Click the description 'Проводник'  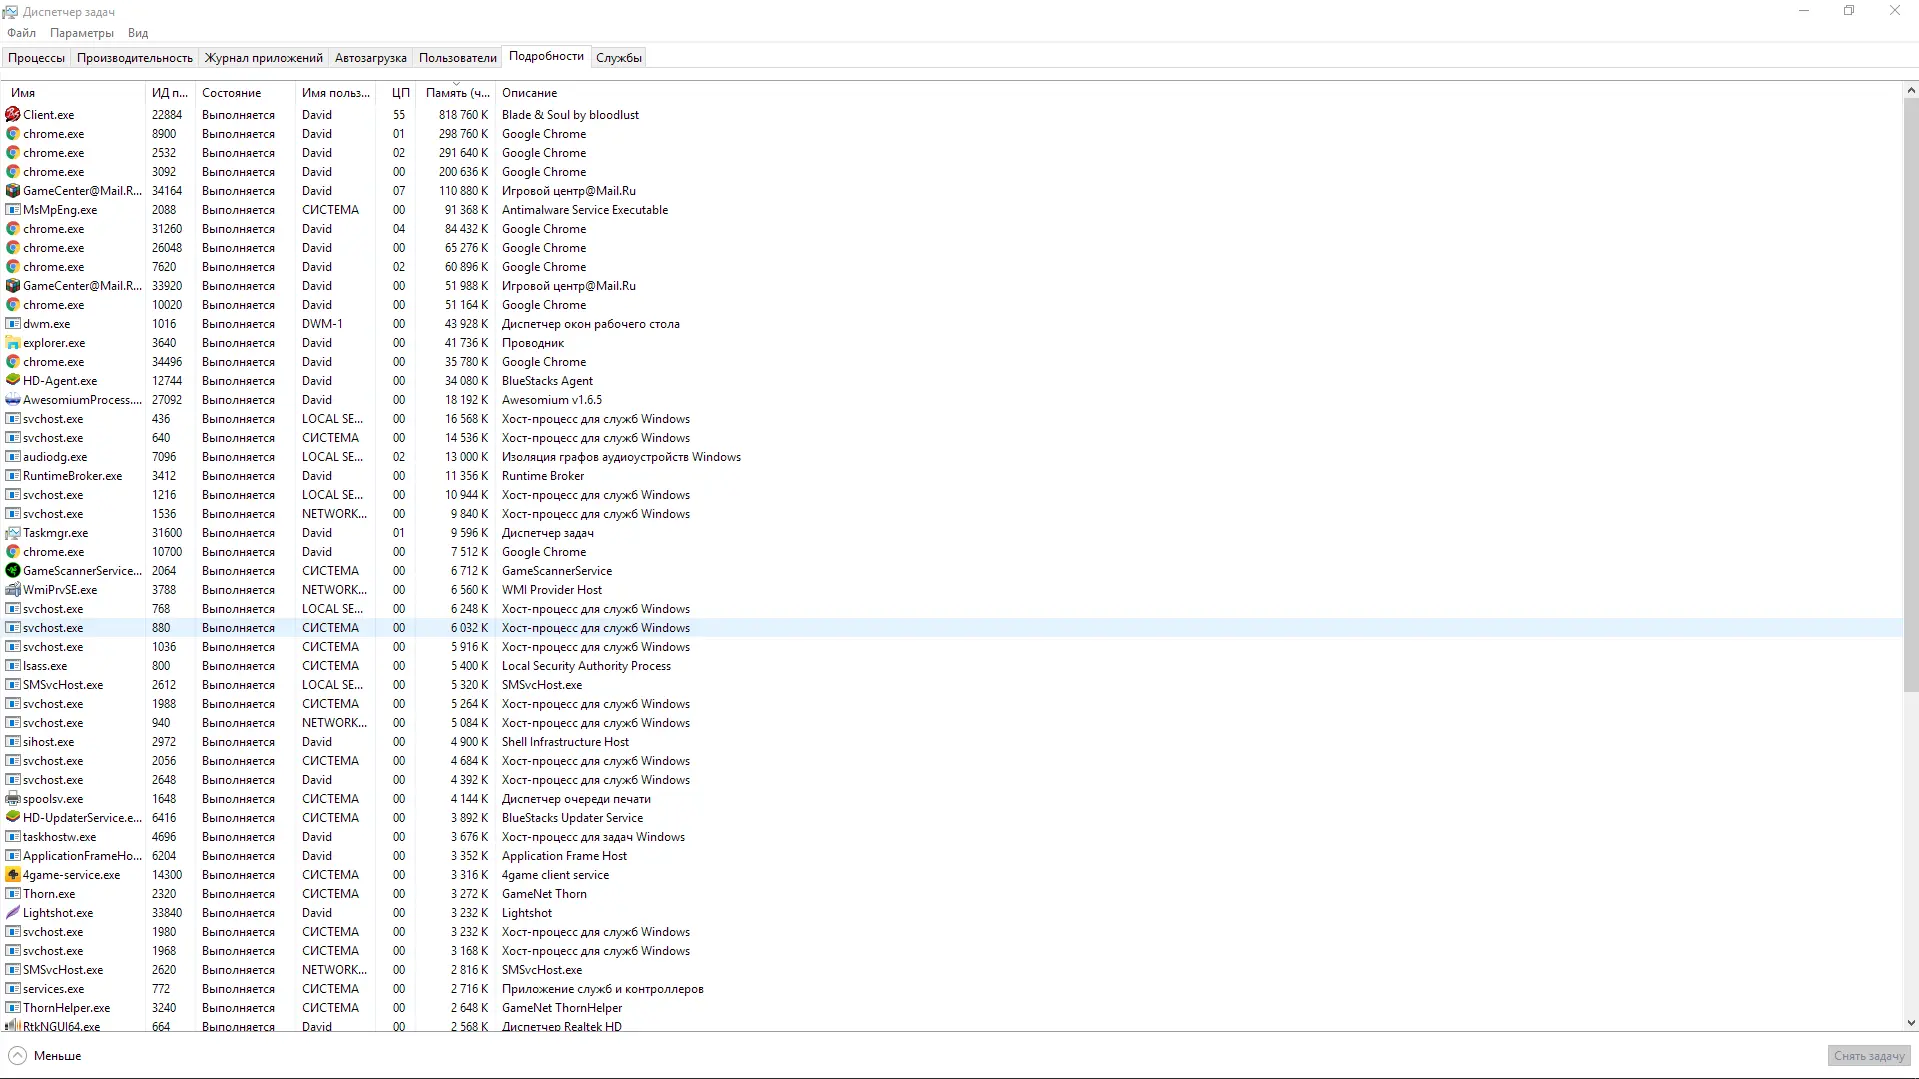[x=533, y=343]
